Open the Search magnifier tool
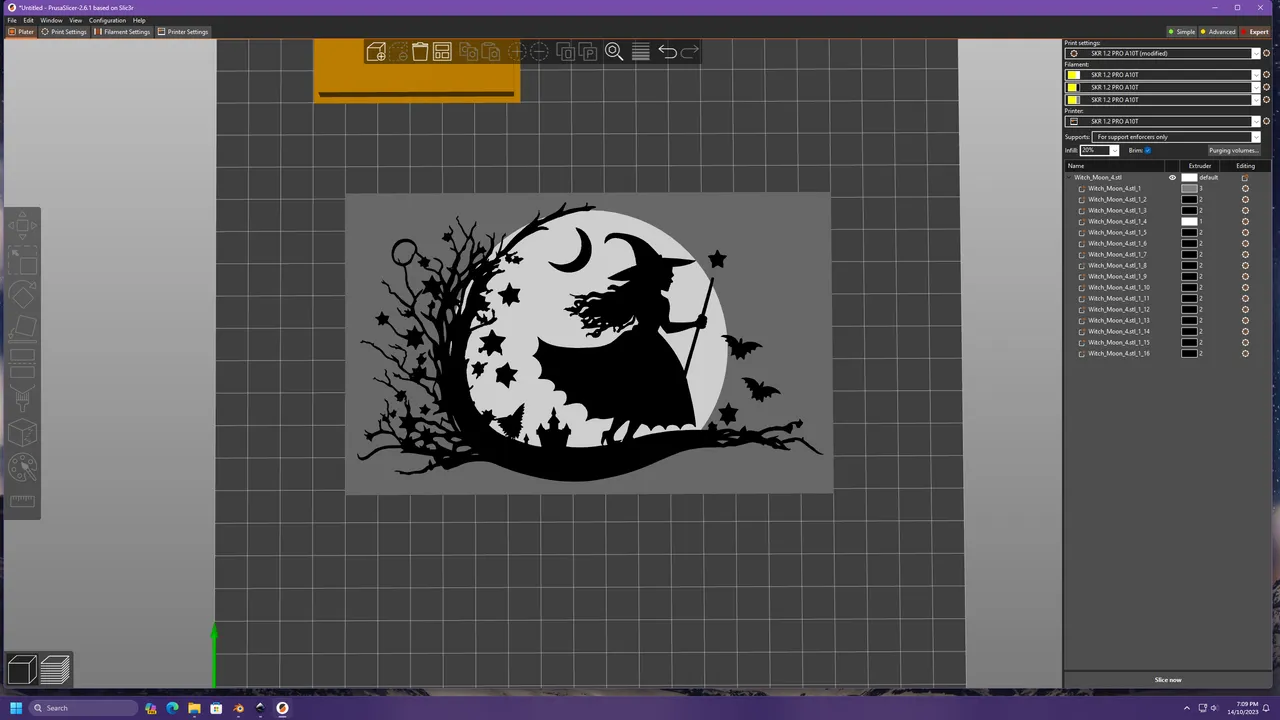The height and width of the screenshot is (720, 1280). (x=614, y=52)
